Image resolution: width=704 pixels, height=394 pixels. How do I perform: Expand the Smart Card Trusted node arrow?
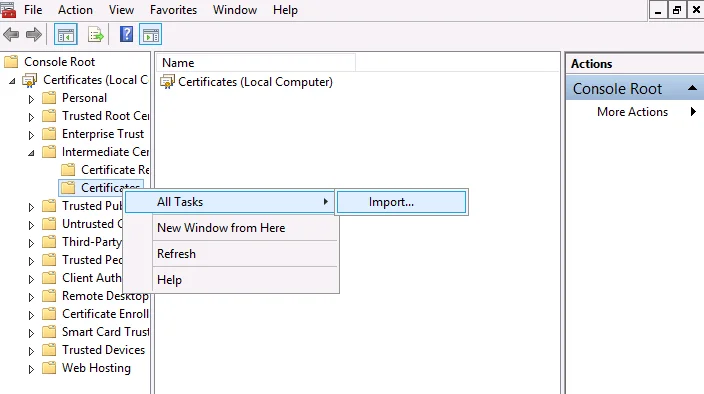tap(31, 333)
